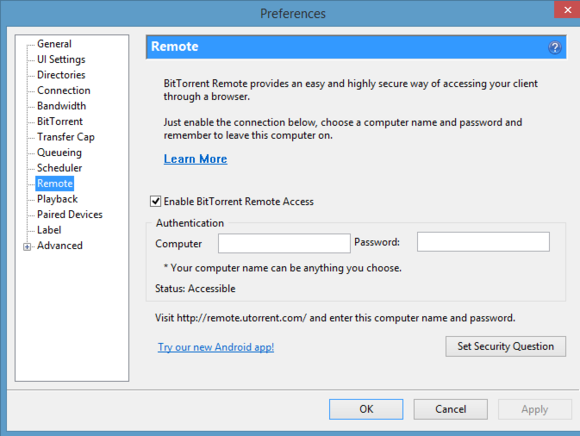Focus the Password input field

(x=483, y=242)
